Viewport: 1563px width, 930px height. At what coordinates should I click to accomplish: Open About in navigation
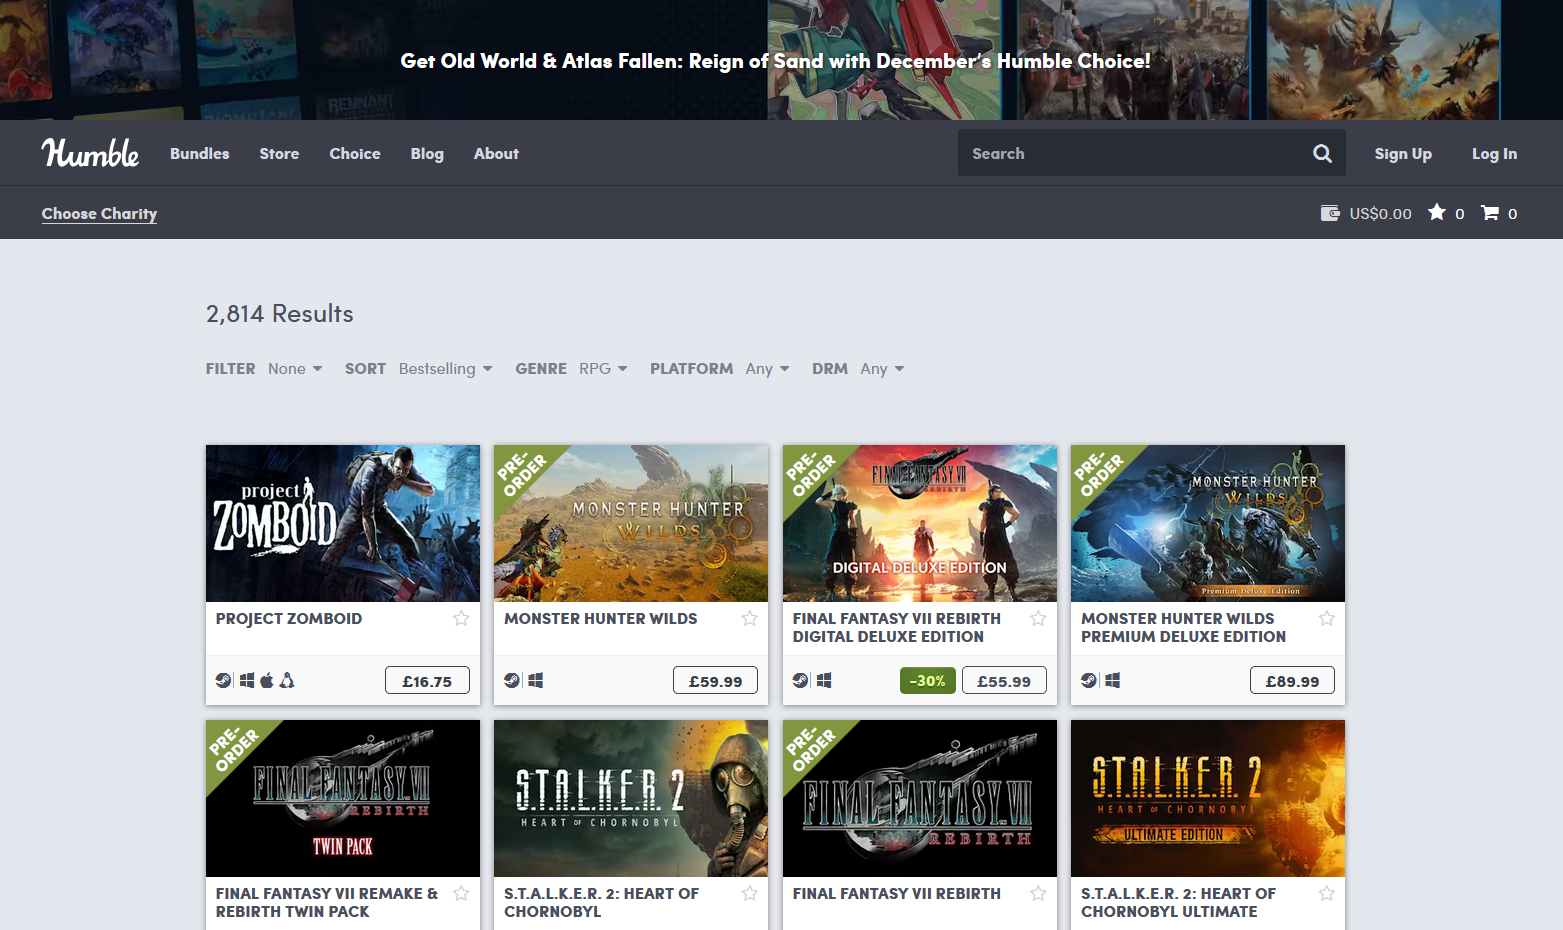pyautogui.click(x=496, y=153)
